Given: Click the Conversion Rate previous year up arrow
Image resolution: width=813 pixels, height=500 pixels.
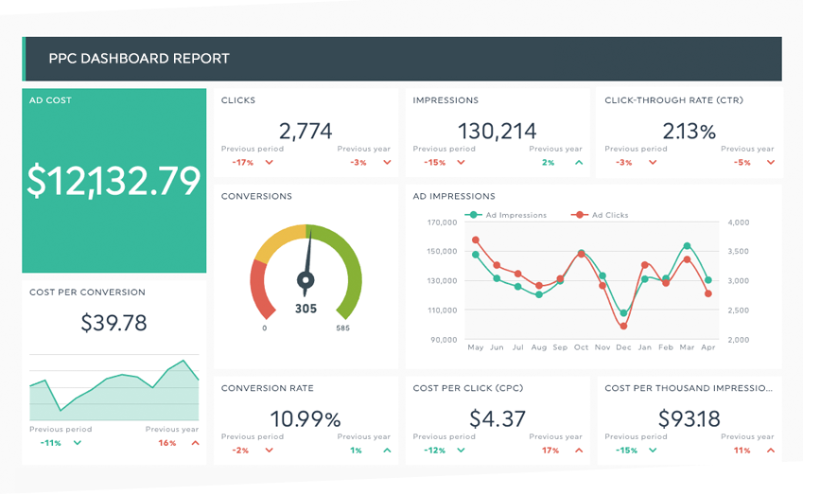Looking at the screenshot, I should click(x=385, y=450).
